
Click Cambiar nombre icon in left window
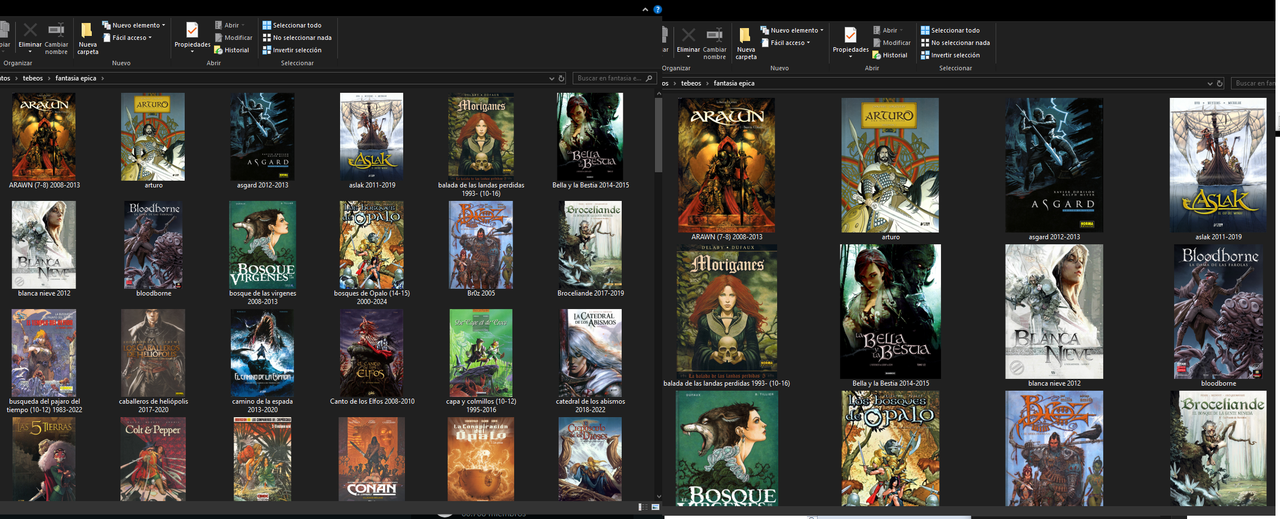coord(56,30)
